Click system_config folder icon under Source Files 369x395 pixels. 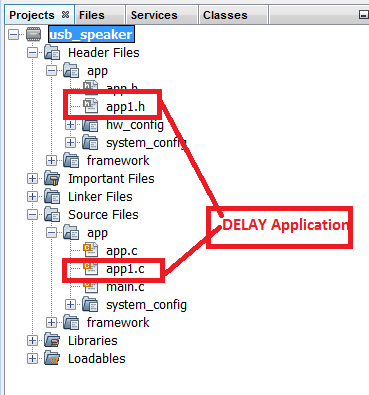[90, 305]
